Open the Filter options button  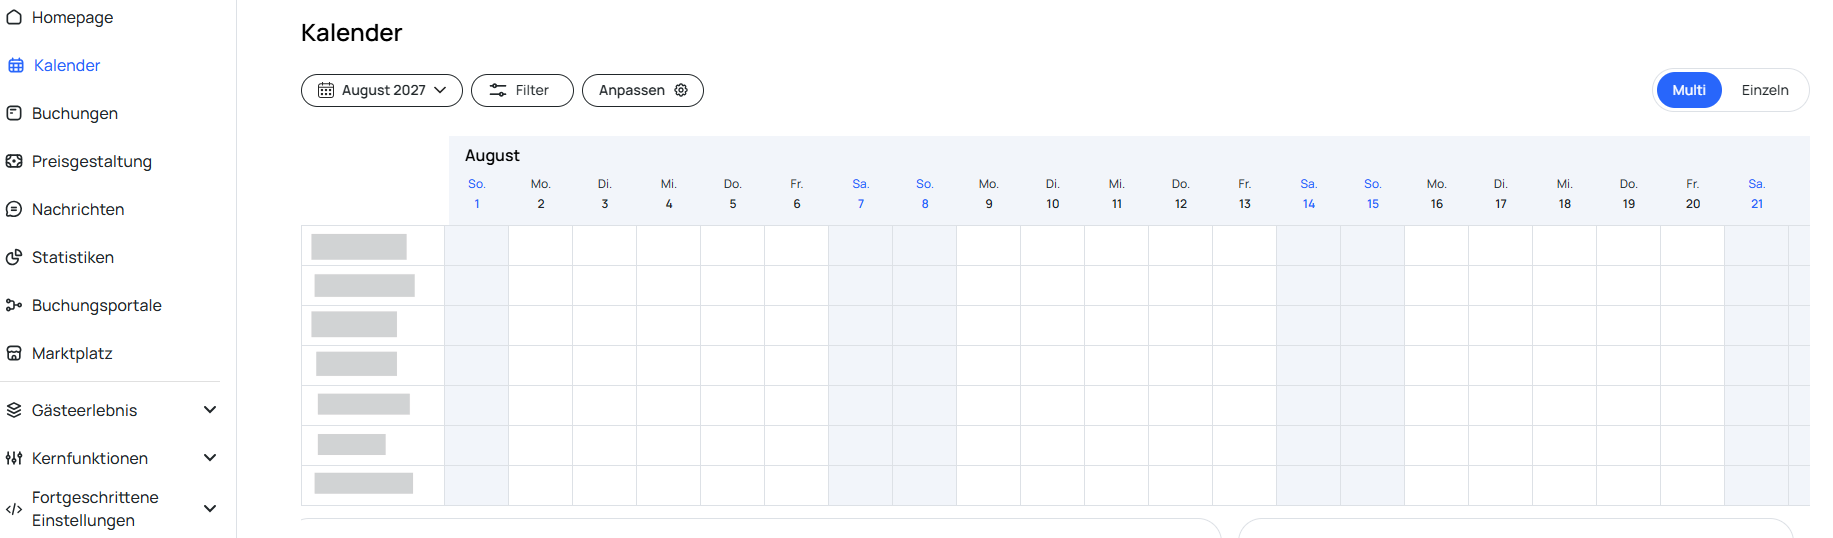point(522,90)
